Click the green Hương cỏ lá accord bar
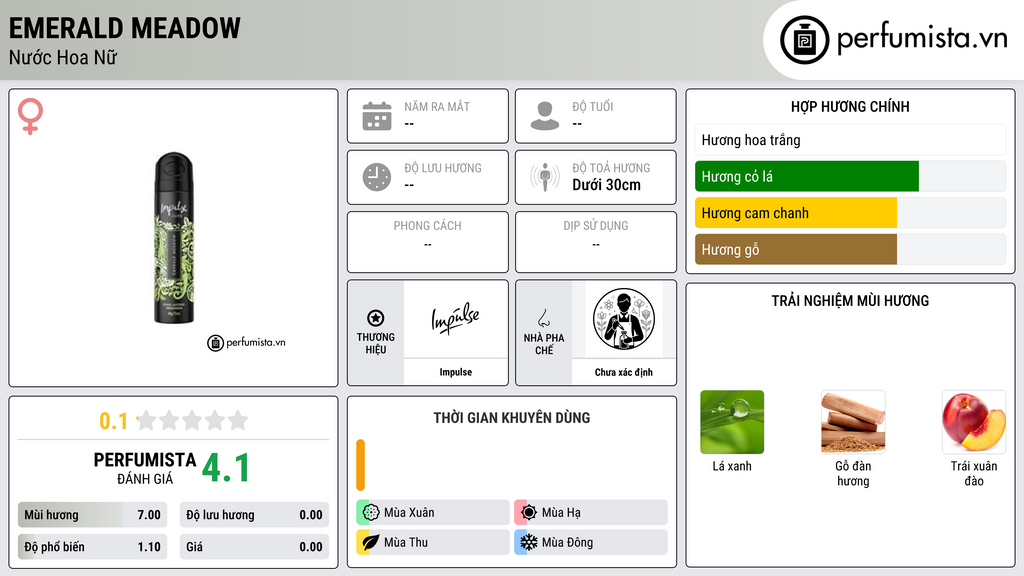The image size is (1024, 576). point(807,176)
